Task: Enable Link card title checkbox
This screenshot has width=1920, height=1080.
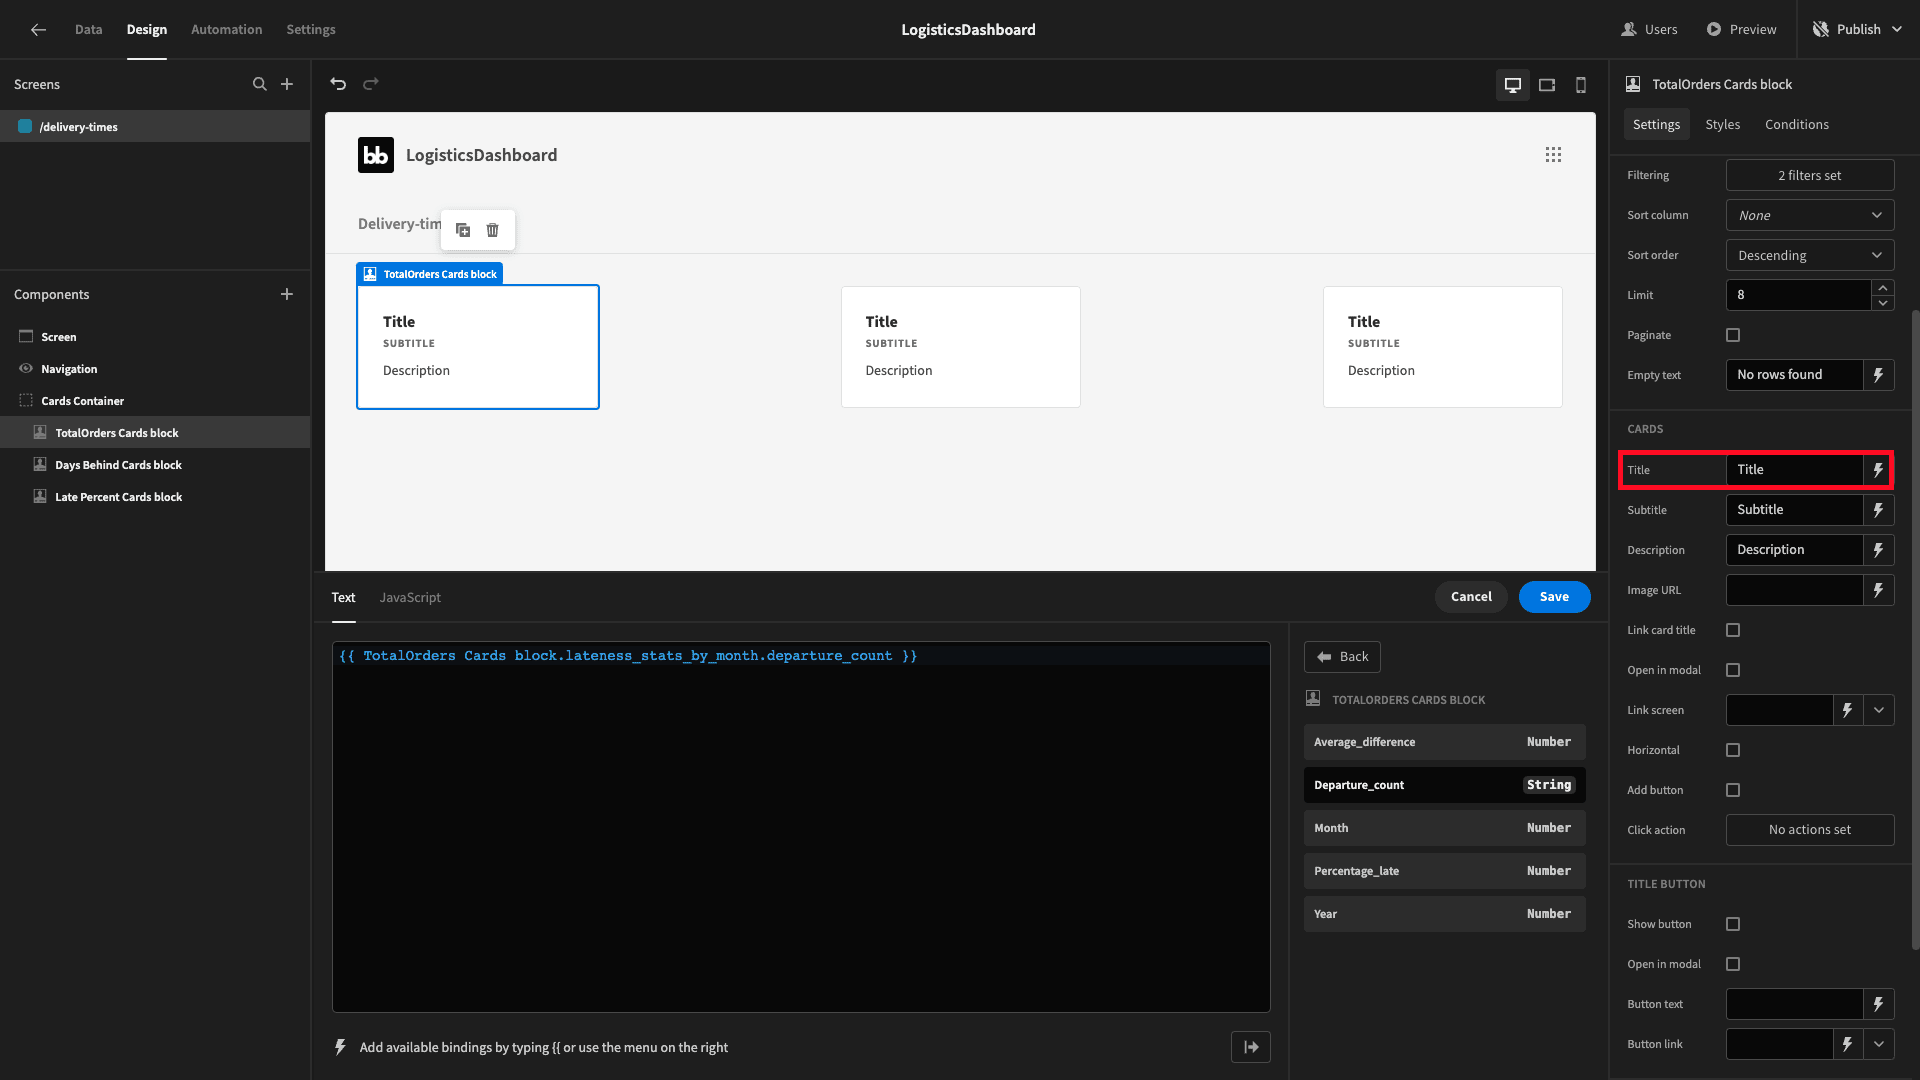Action: [x=1733, y=630]
